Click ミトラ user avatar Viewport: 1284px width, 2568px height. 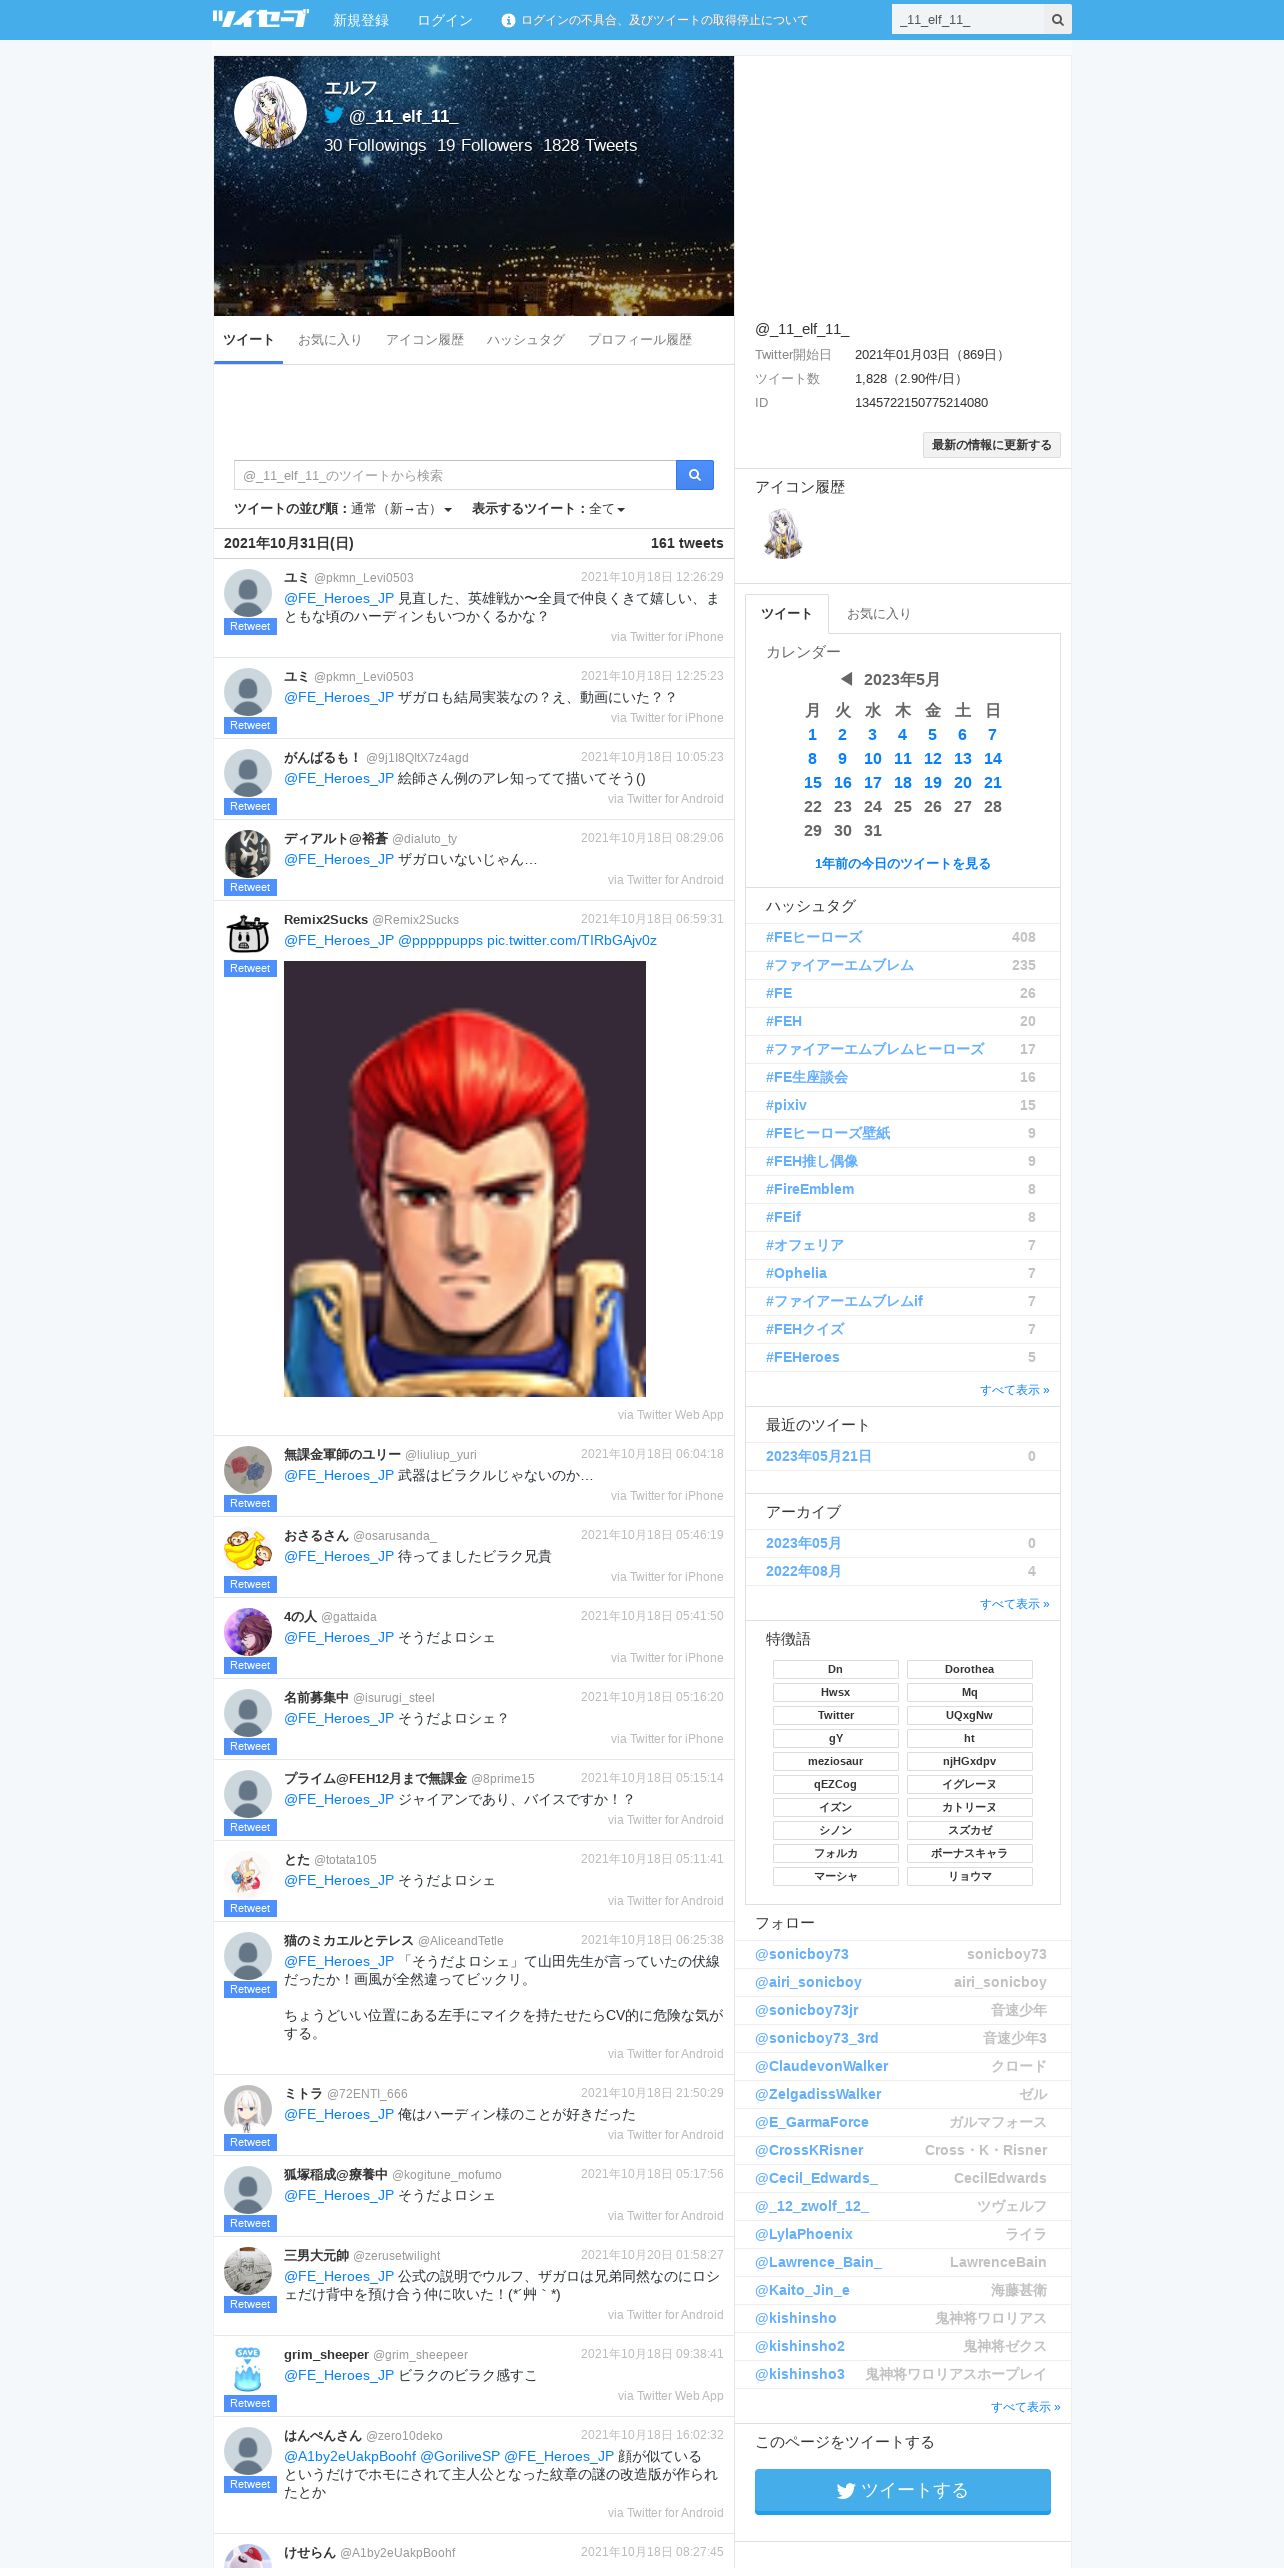[248, 2109]
